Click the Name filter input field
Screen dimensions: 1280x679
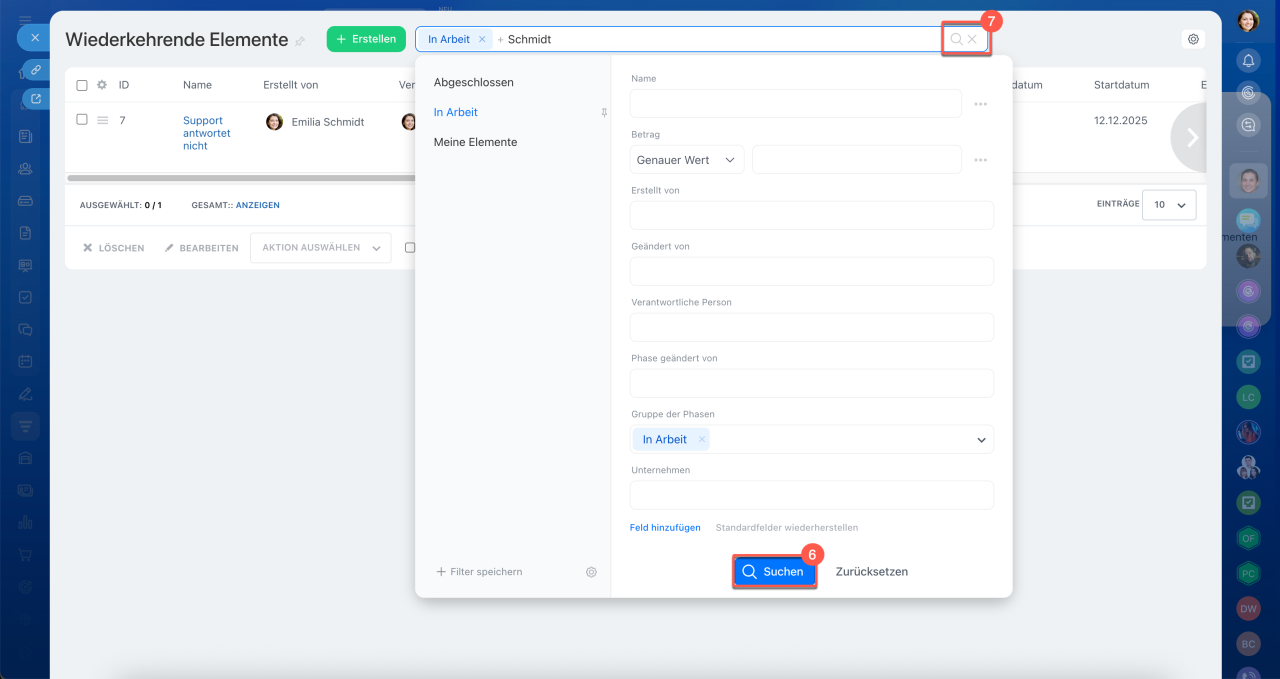coord(796,104)
